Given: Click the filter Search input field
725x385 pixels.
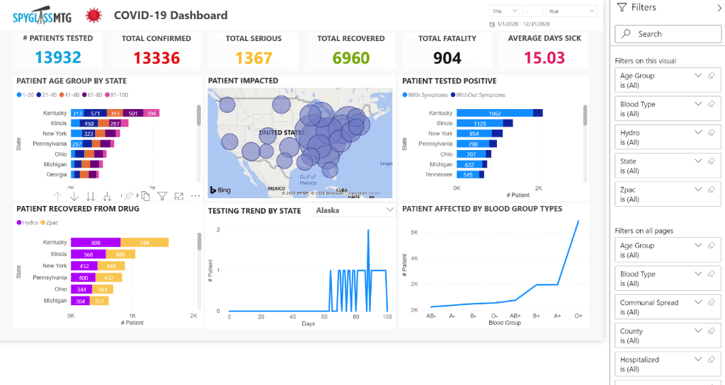Looking at the screenshot, I should 668,34.
